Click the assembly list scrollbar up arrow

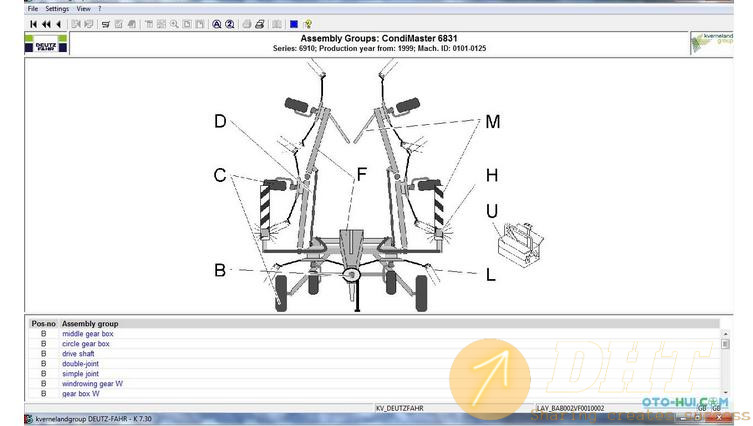[725, 333]
